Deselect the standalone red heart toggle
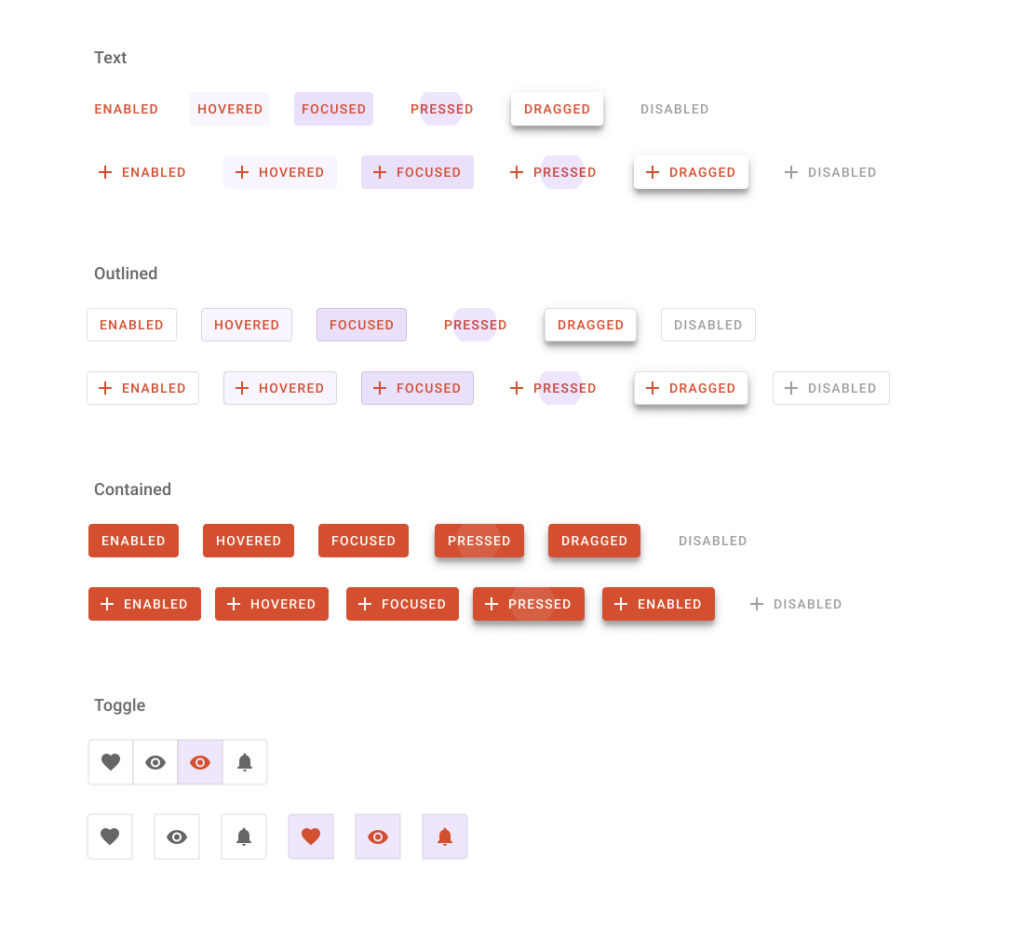The image size is (1024, 951). click(311, 836)
